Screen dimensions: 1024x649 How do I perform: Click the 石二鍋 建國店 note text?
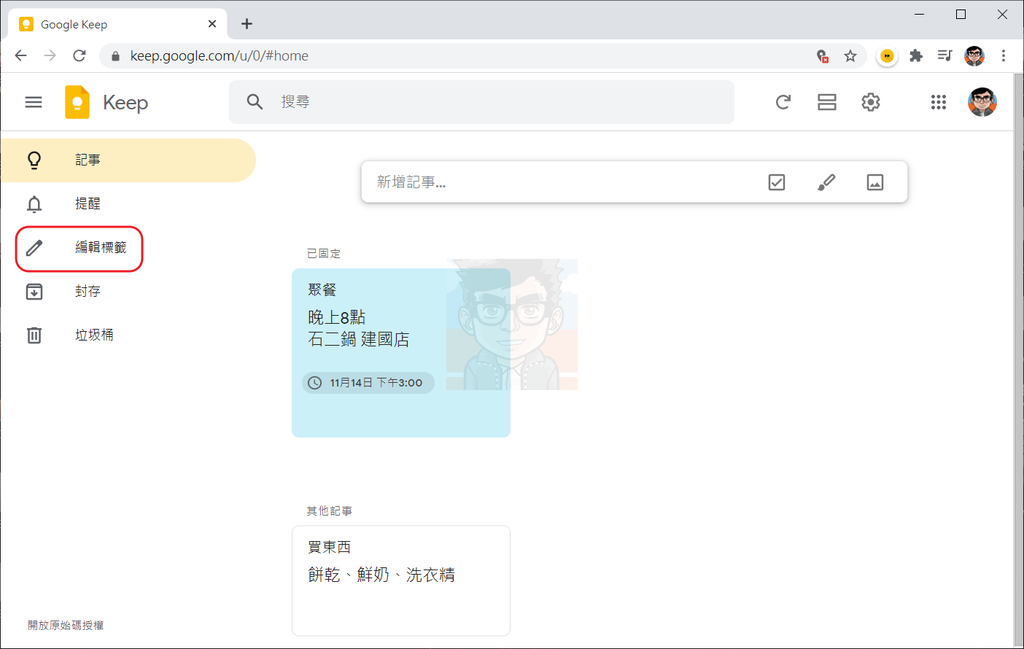point(359,340)
